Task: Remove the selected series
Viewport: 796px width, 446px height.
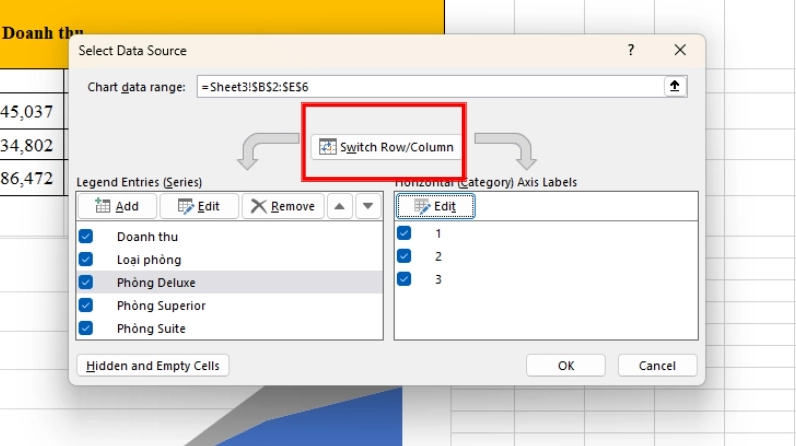Action: (283, 206)
